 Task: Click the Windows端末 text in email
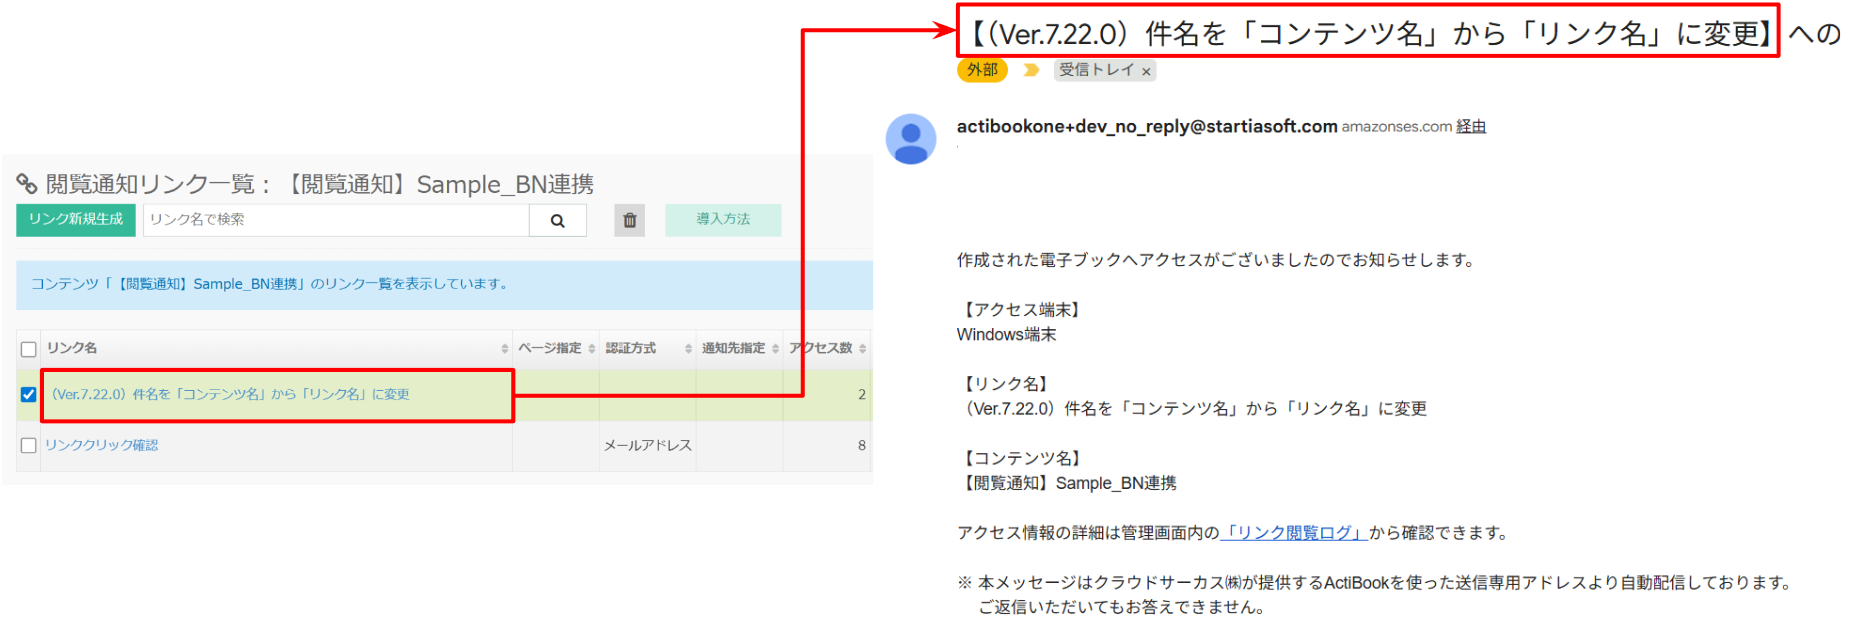1006,335
